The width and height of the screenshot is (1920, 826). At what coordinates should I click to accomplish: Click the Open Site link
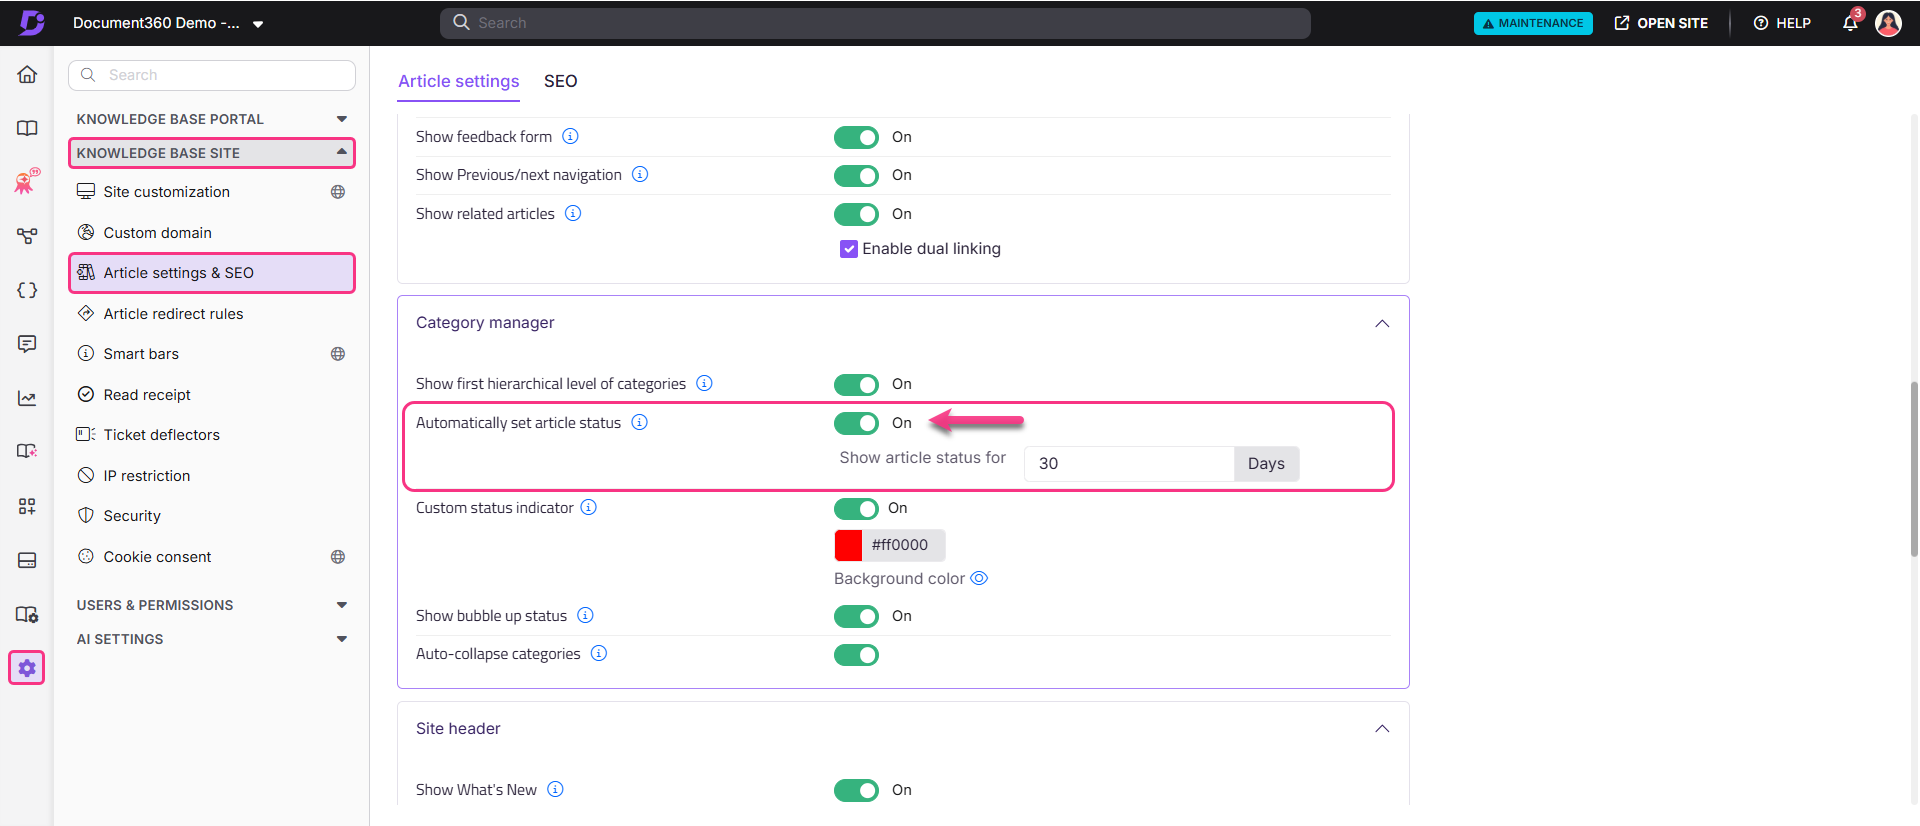(1661, 23)
